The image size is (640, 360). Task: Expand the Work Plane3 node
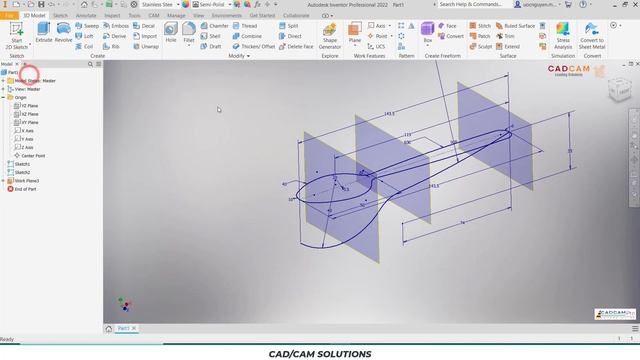[3, 181]
